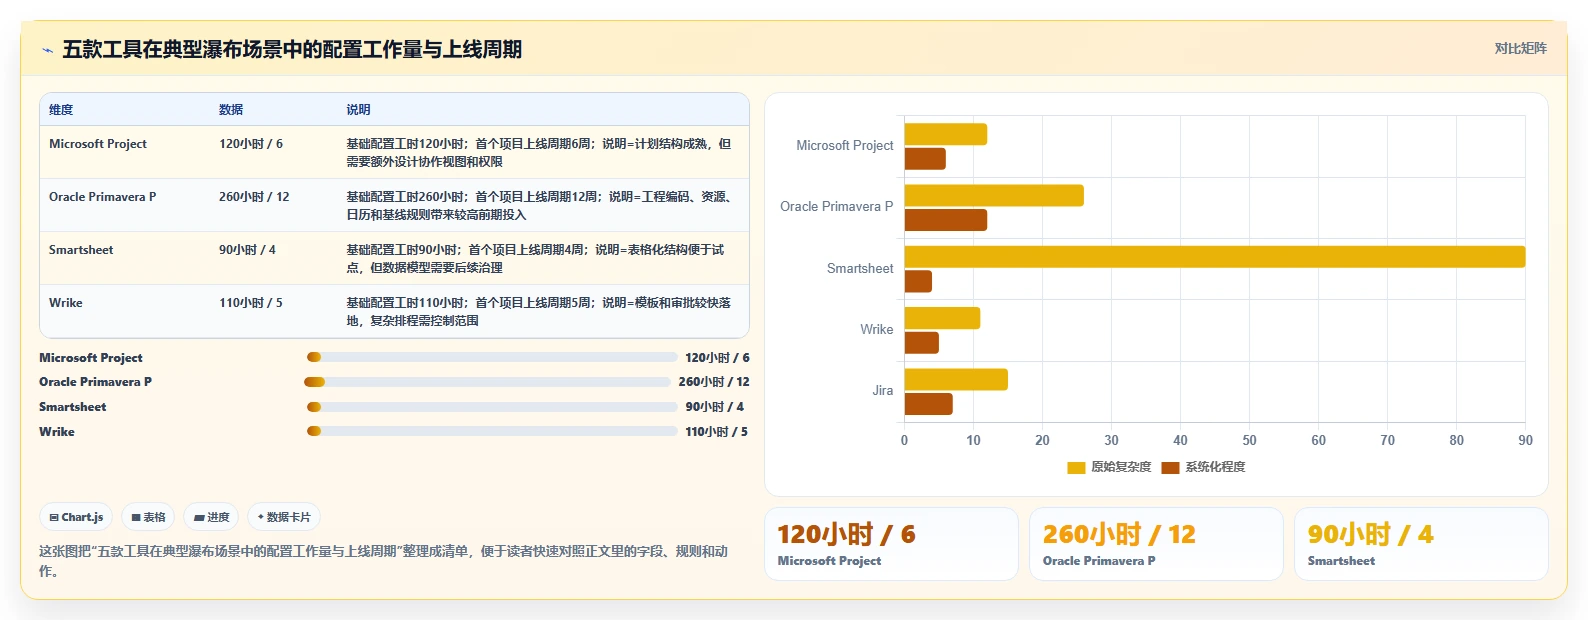Click table cell 260小时 / 12
The height and width of the screenshot is (620, 1588).
pyautogui.click(x=254, y=197)
